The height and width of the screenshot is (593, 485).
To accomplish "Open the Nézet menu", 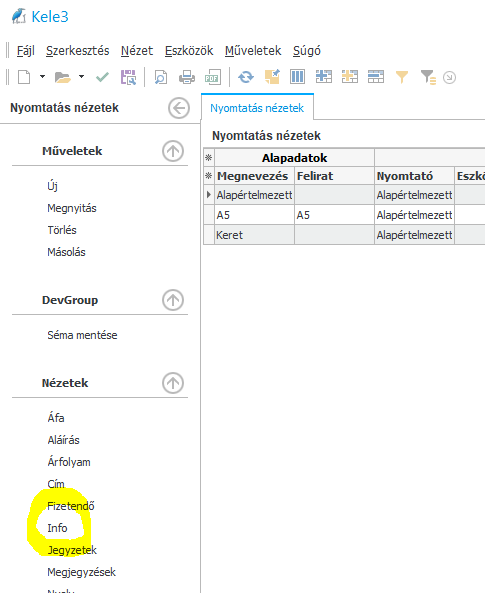I will coord(137,51).
